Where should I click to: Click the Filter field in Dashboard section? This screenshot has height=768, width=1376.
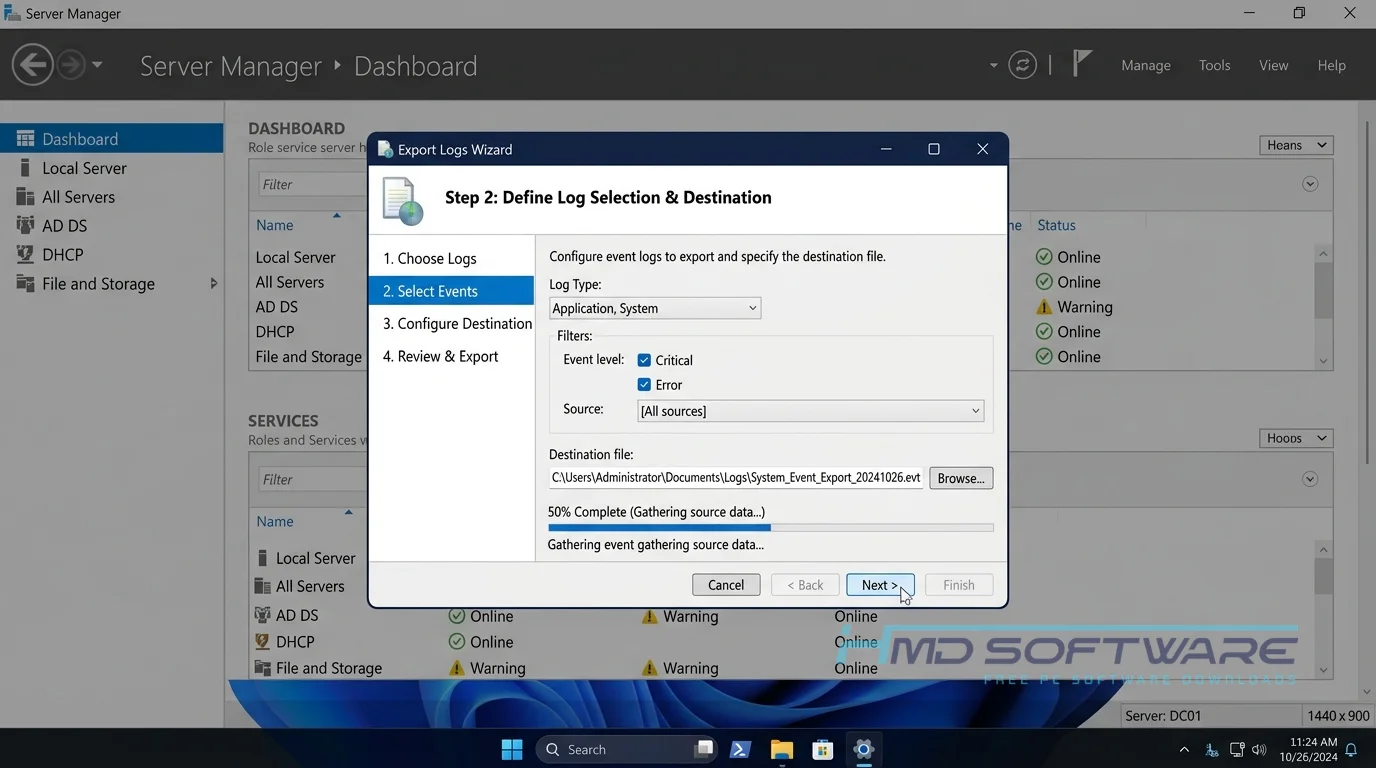click(x=313, y=184)
